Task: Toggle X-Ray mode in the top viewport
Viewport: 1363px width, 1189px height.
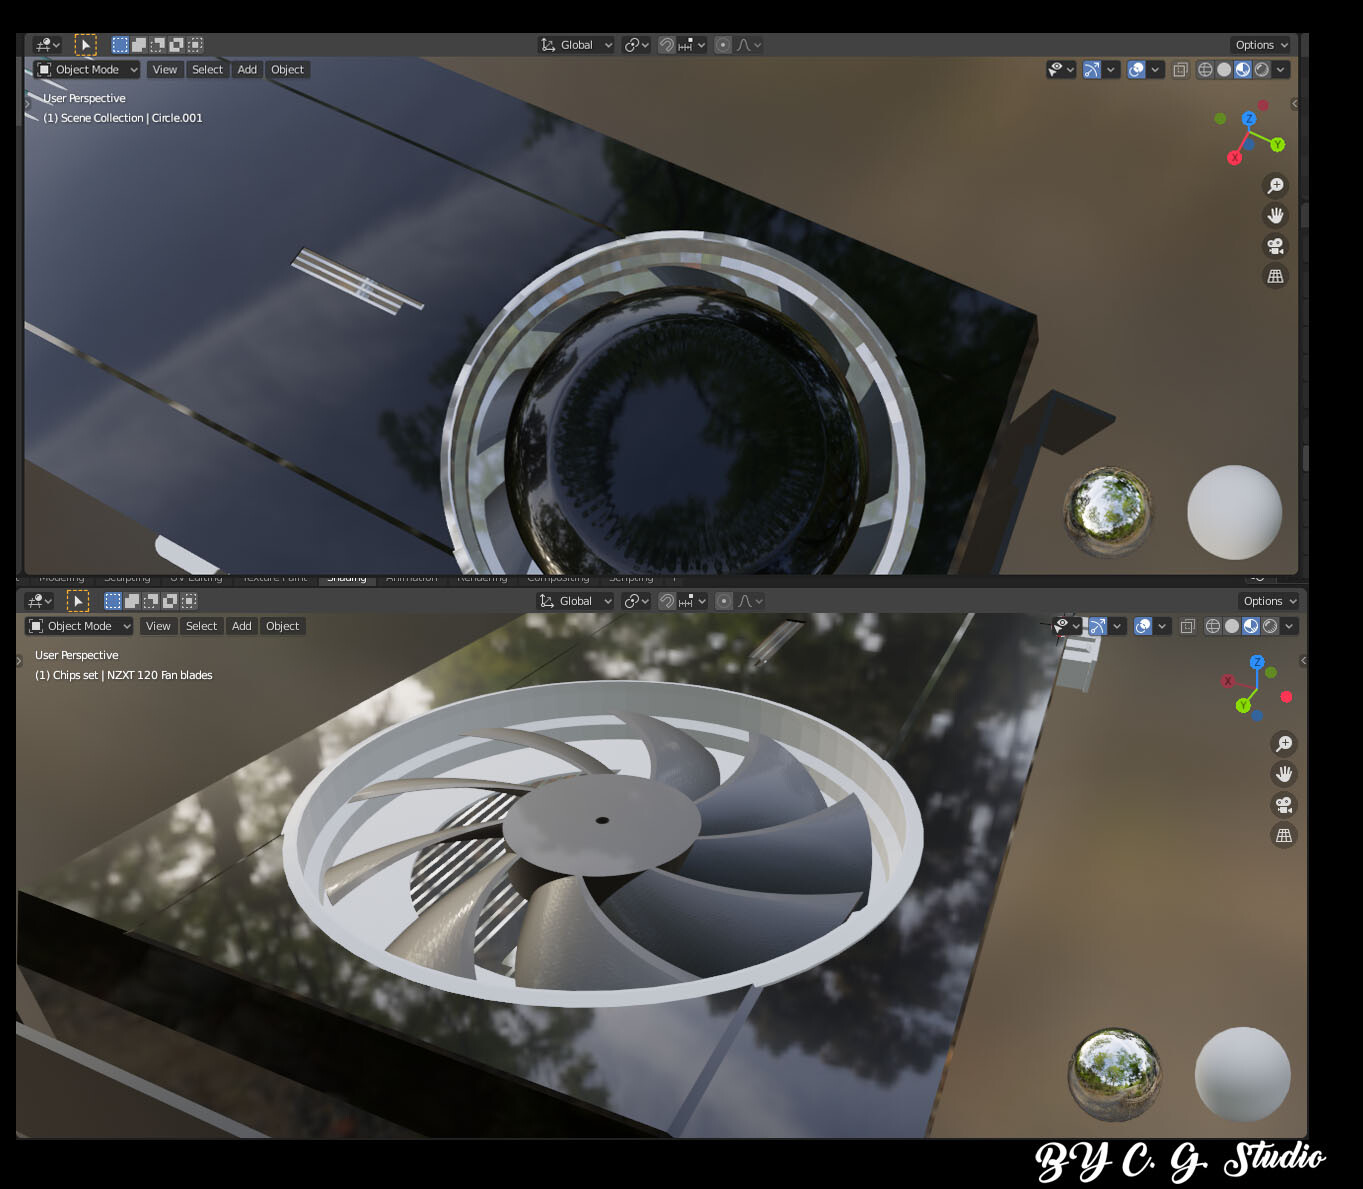Action: [x=1181, y=69]
